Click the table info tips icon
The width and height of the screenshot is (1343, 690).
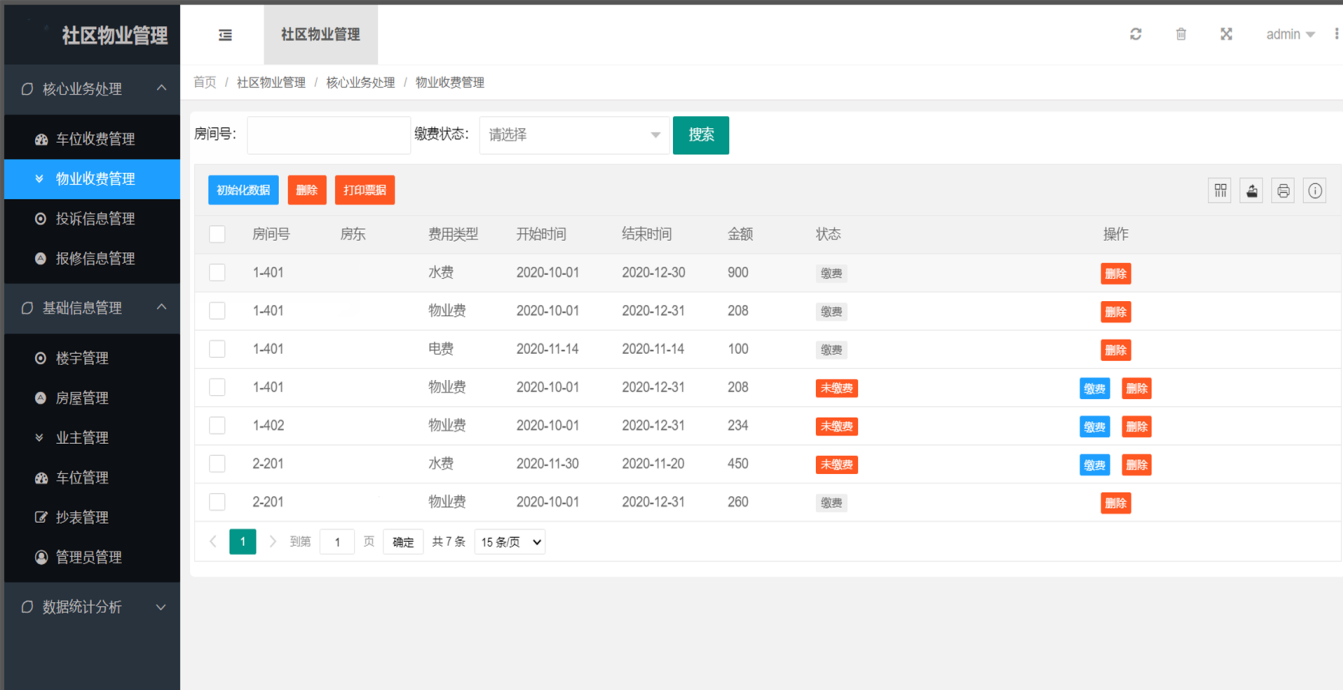coord(1315,190)
